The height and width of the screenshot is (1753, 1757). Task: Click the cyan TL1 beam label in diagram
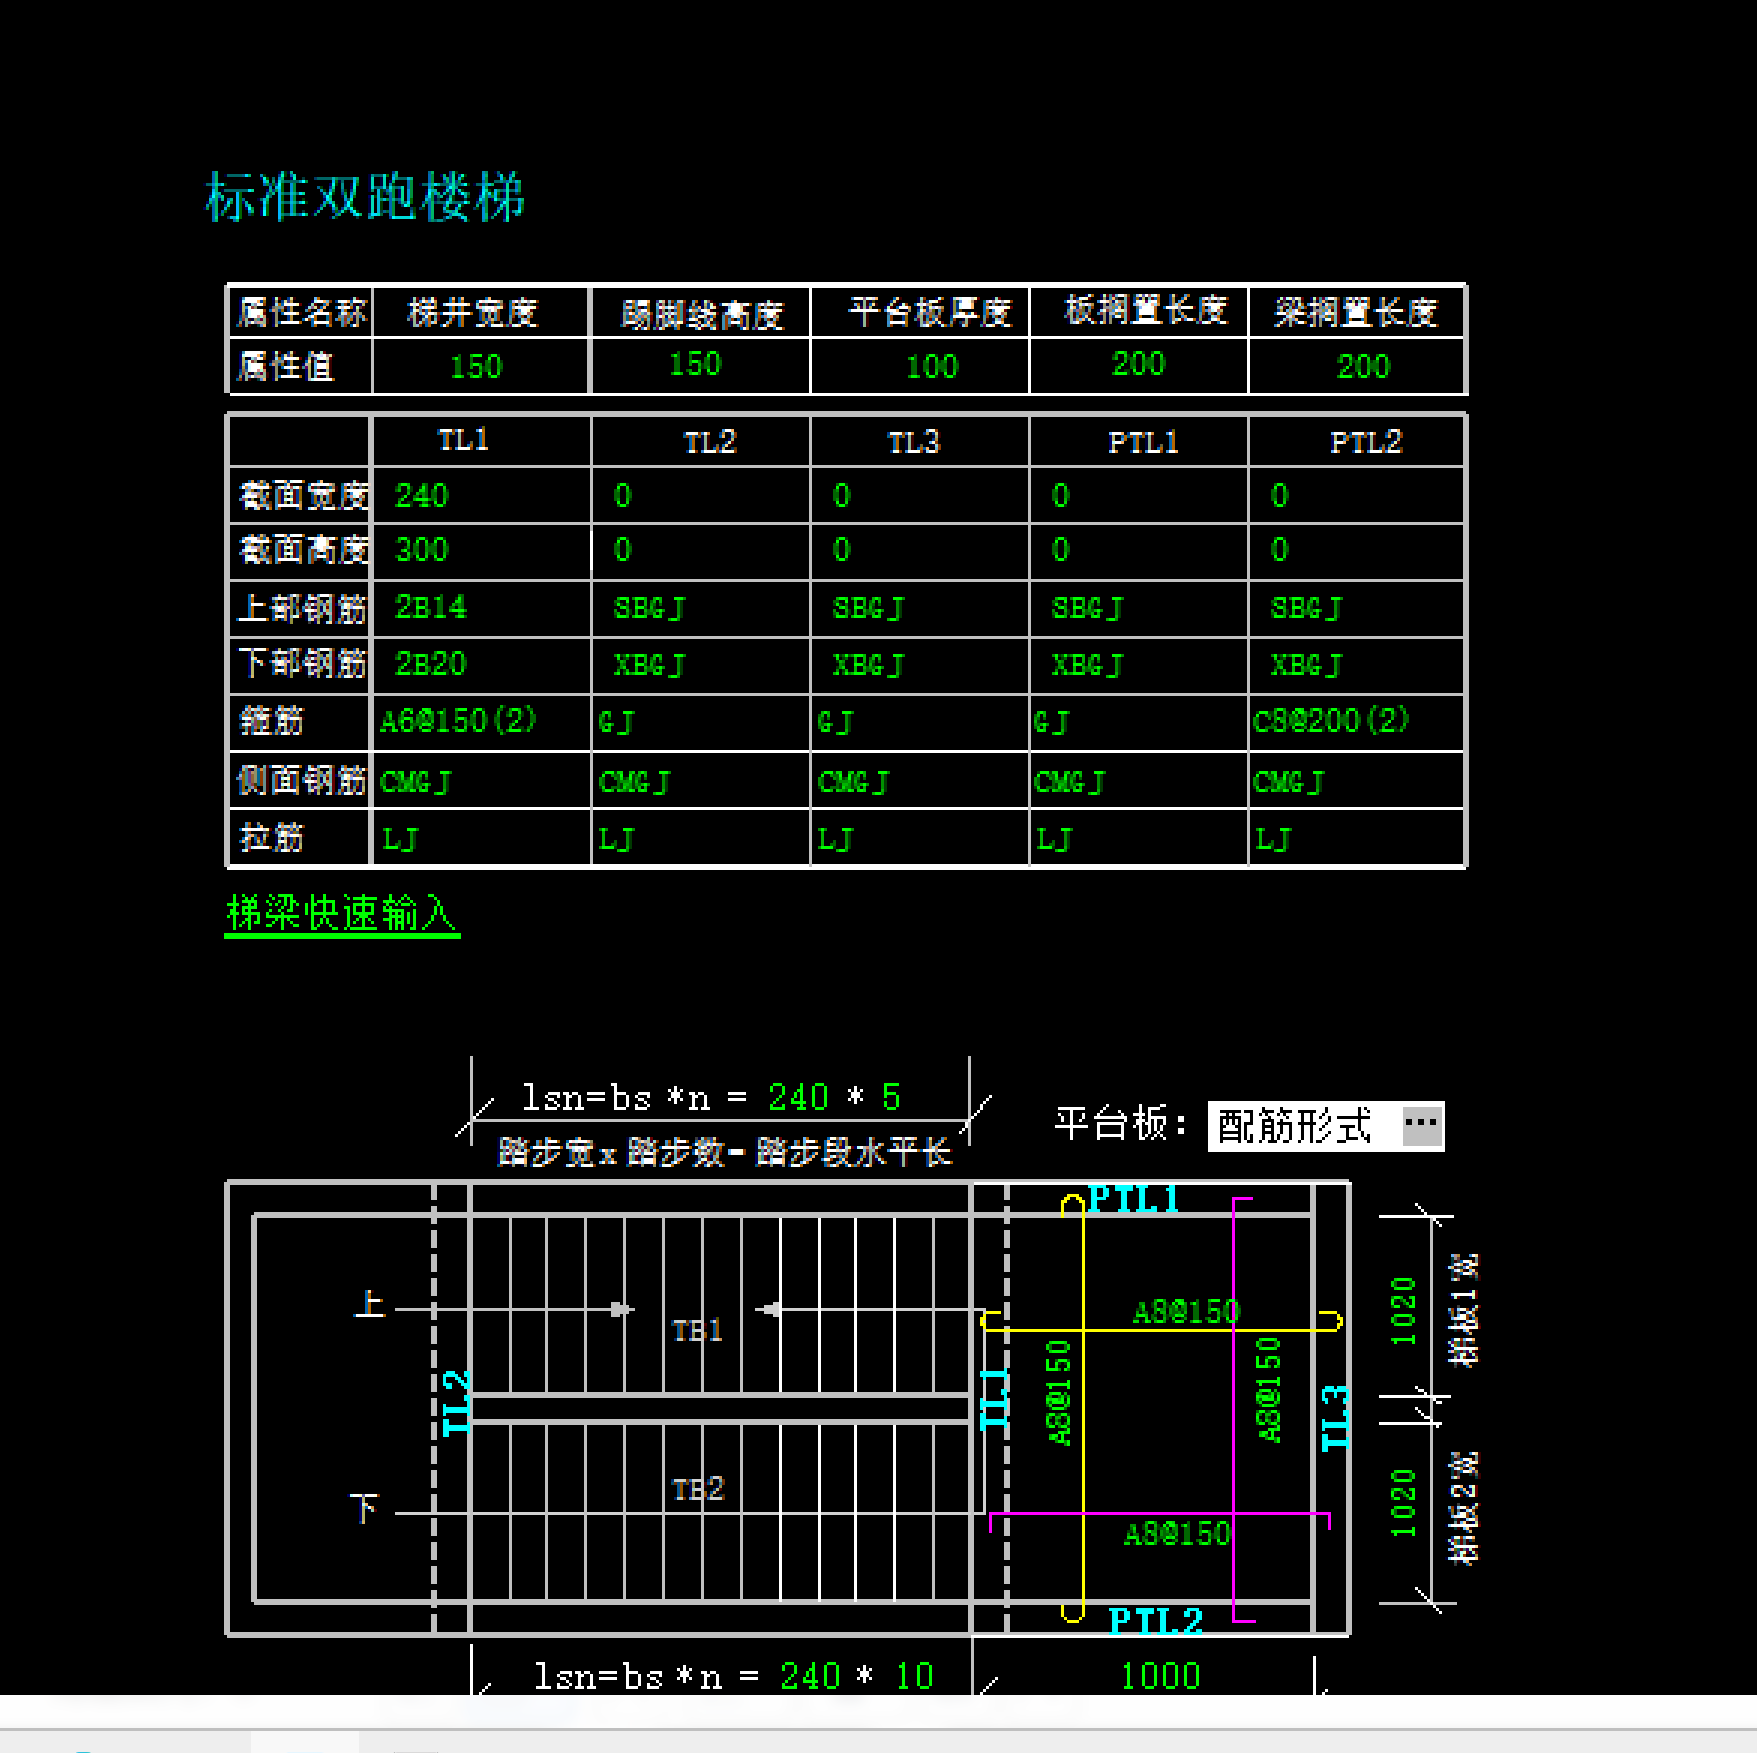[994, 1398]
